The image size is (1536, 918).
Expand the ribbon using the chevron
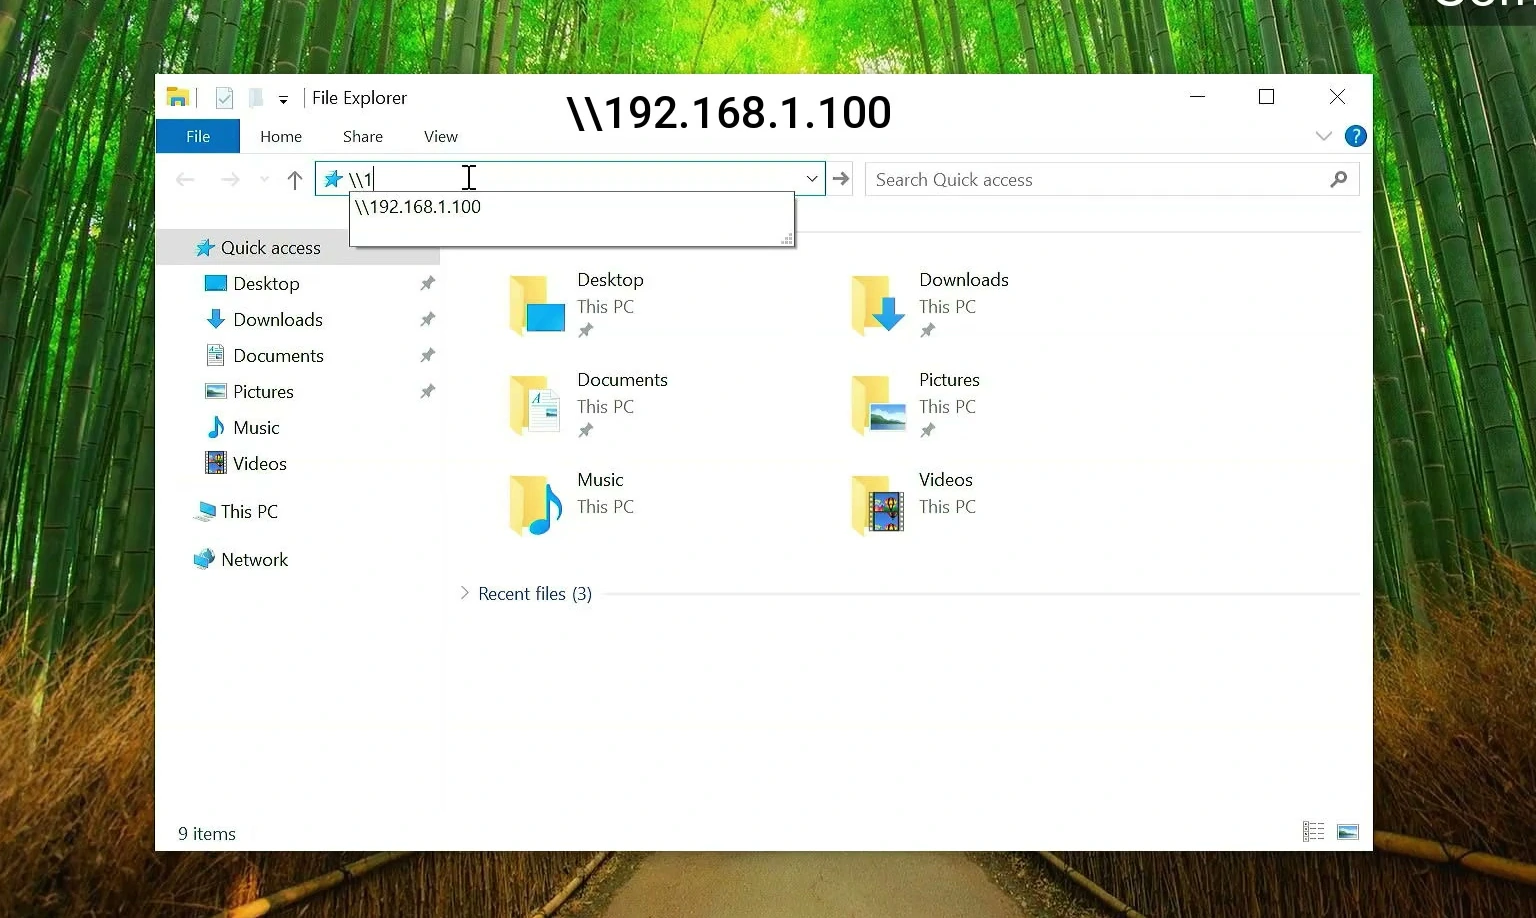pyautogui.click(x=1324, y=136)
